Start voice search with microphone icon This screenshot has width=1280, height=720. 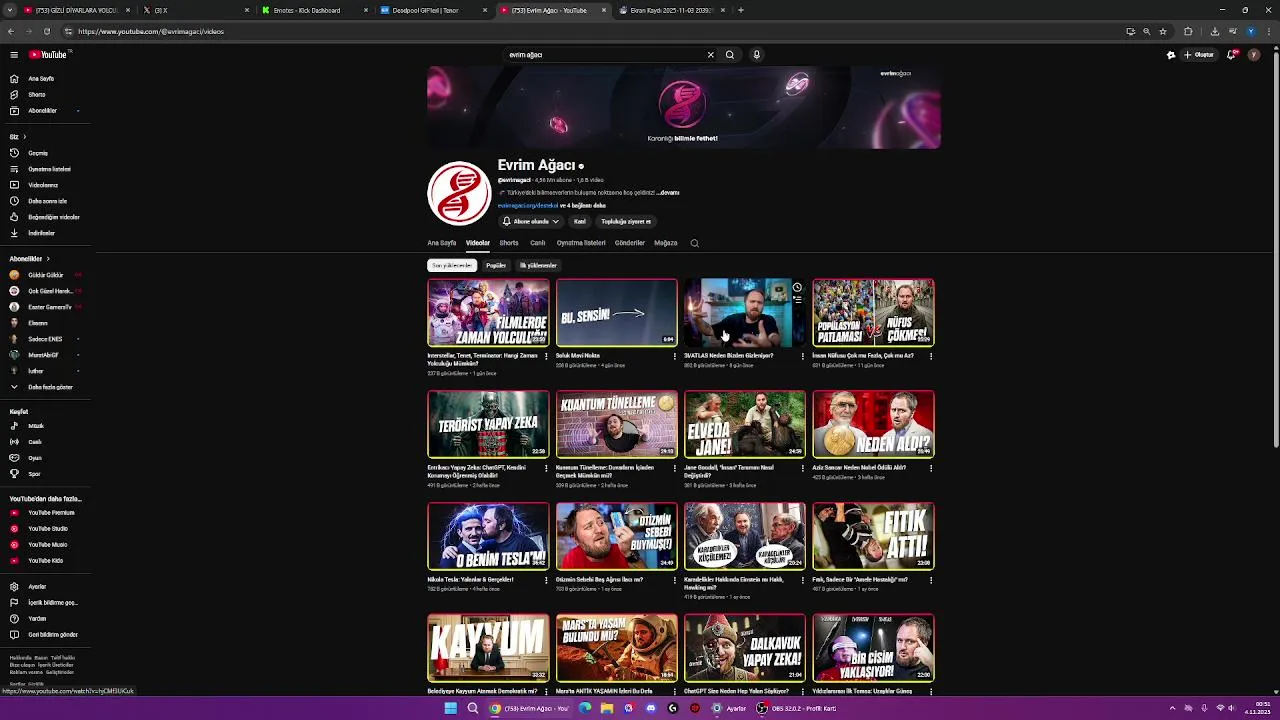point(756,55)
